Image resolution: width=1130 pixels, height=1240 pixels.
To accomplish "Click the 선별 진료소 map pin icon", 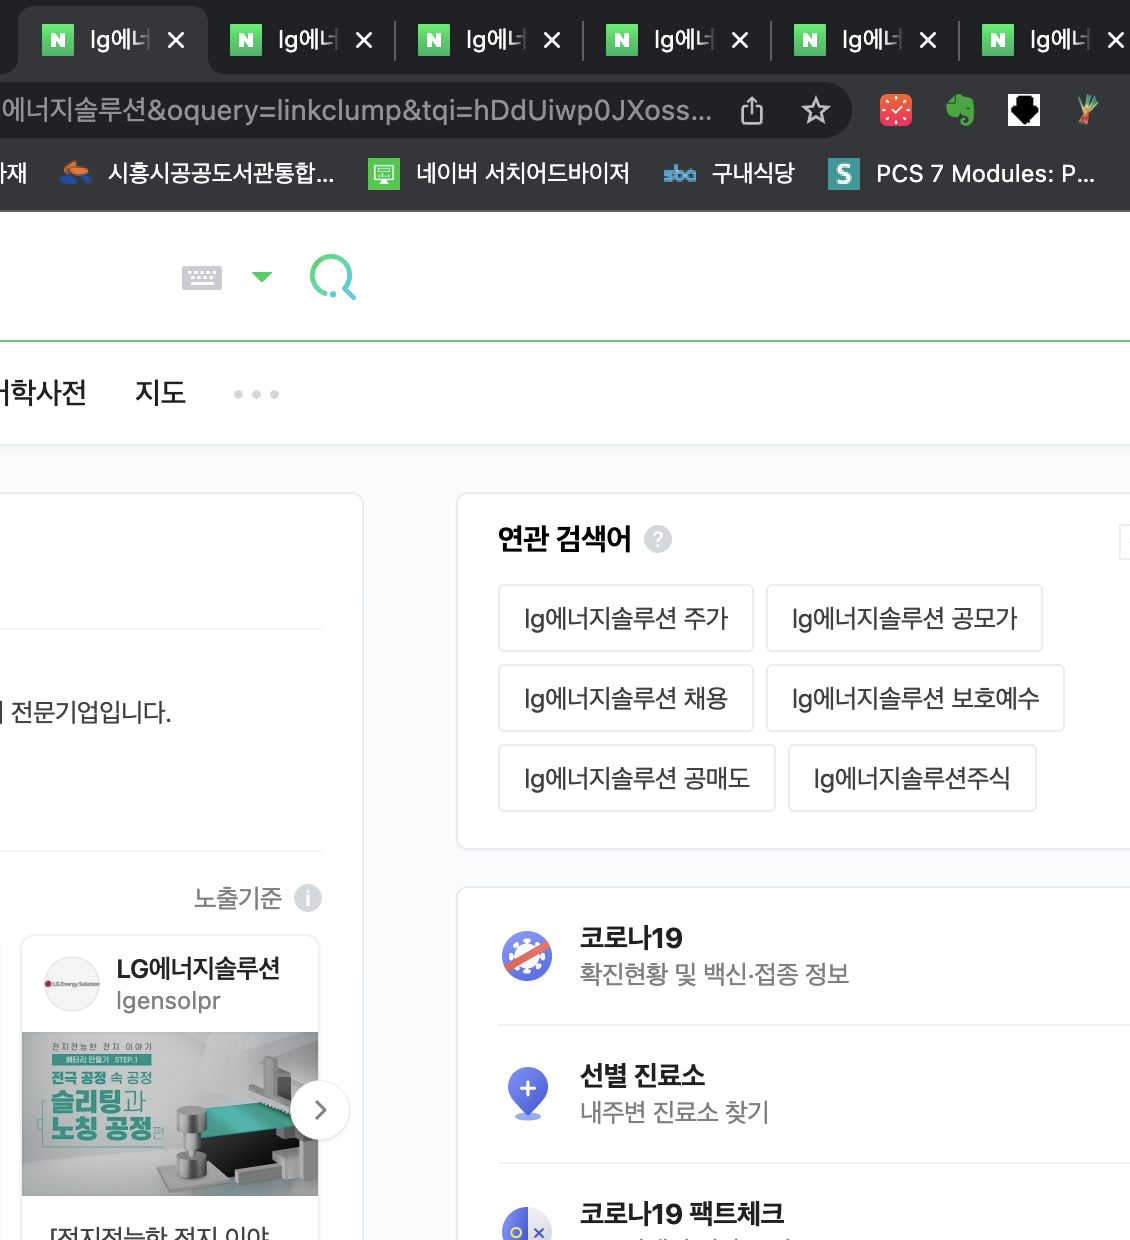I will coord(527,1094).
